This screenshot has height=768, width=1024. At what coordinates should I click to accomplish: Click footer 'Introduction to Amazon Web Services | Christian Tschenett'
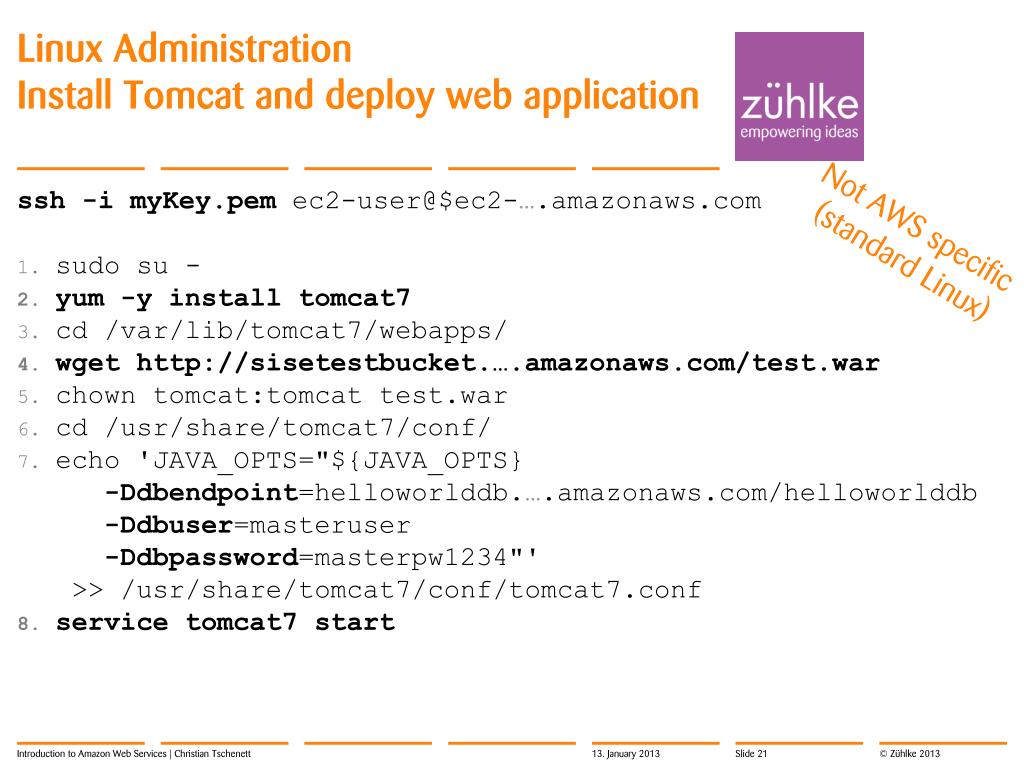tap(134, 754)
